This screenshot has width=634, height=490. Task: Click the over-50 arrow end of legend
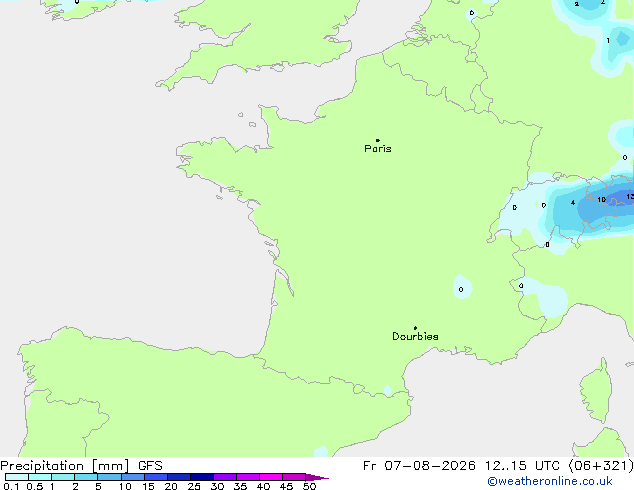click(317, 477)
